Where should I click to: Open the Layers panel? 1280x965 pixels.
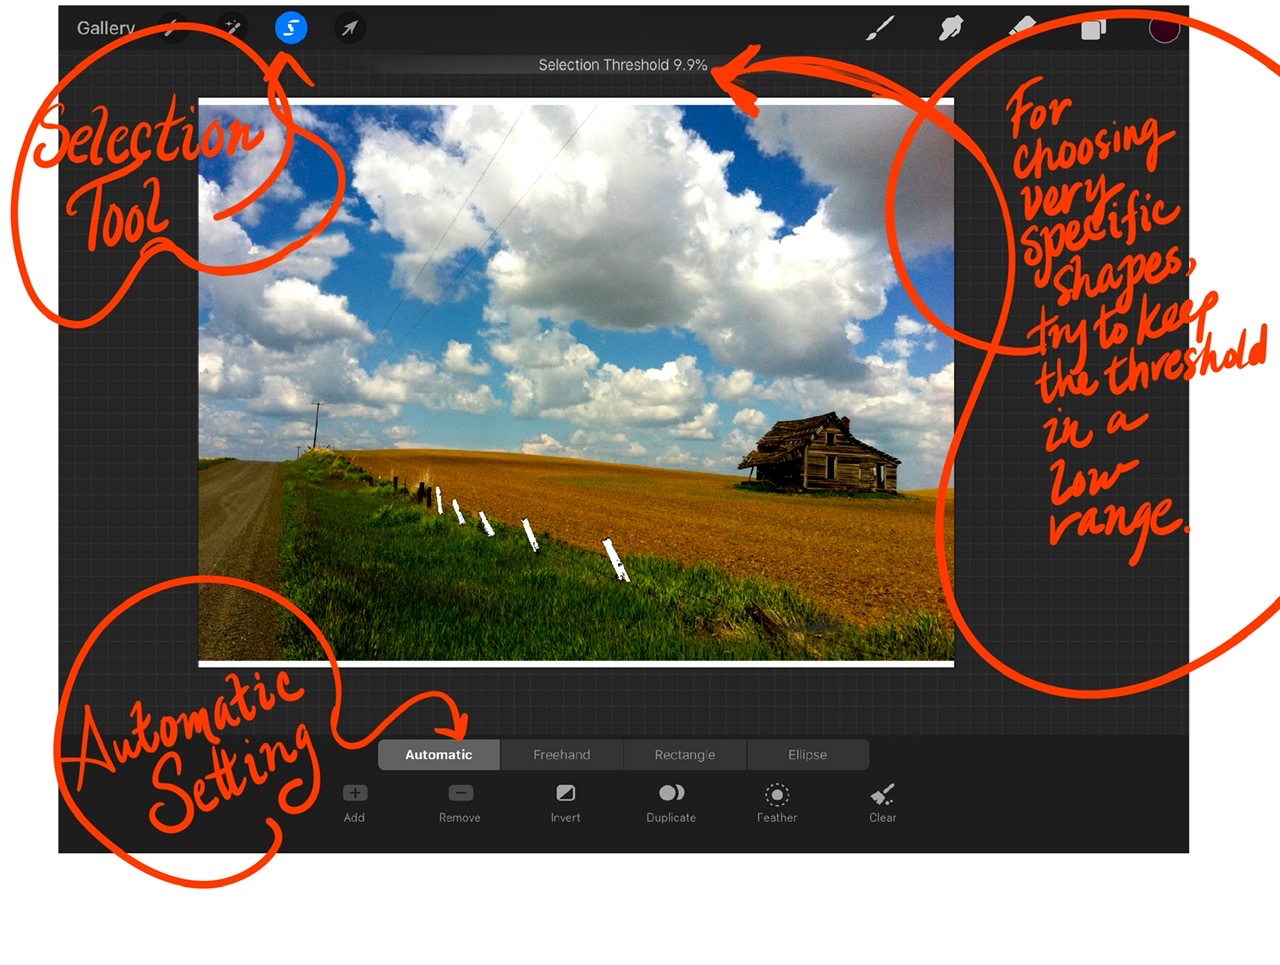(x=1092, y=27)
